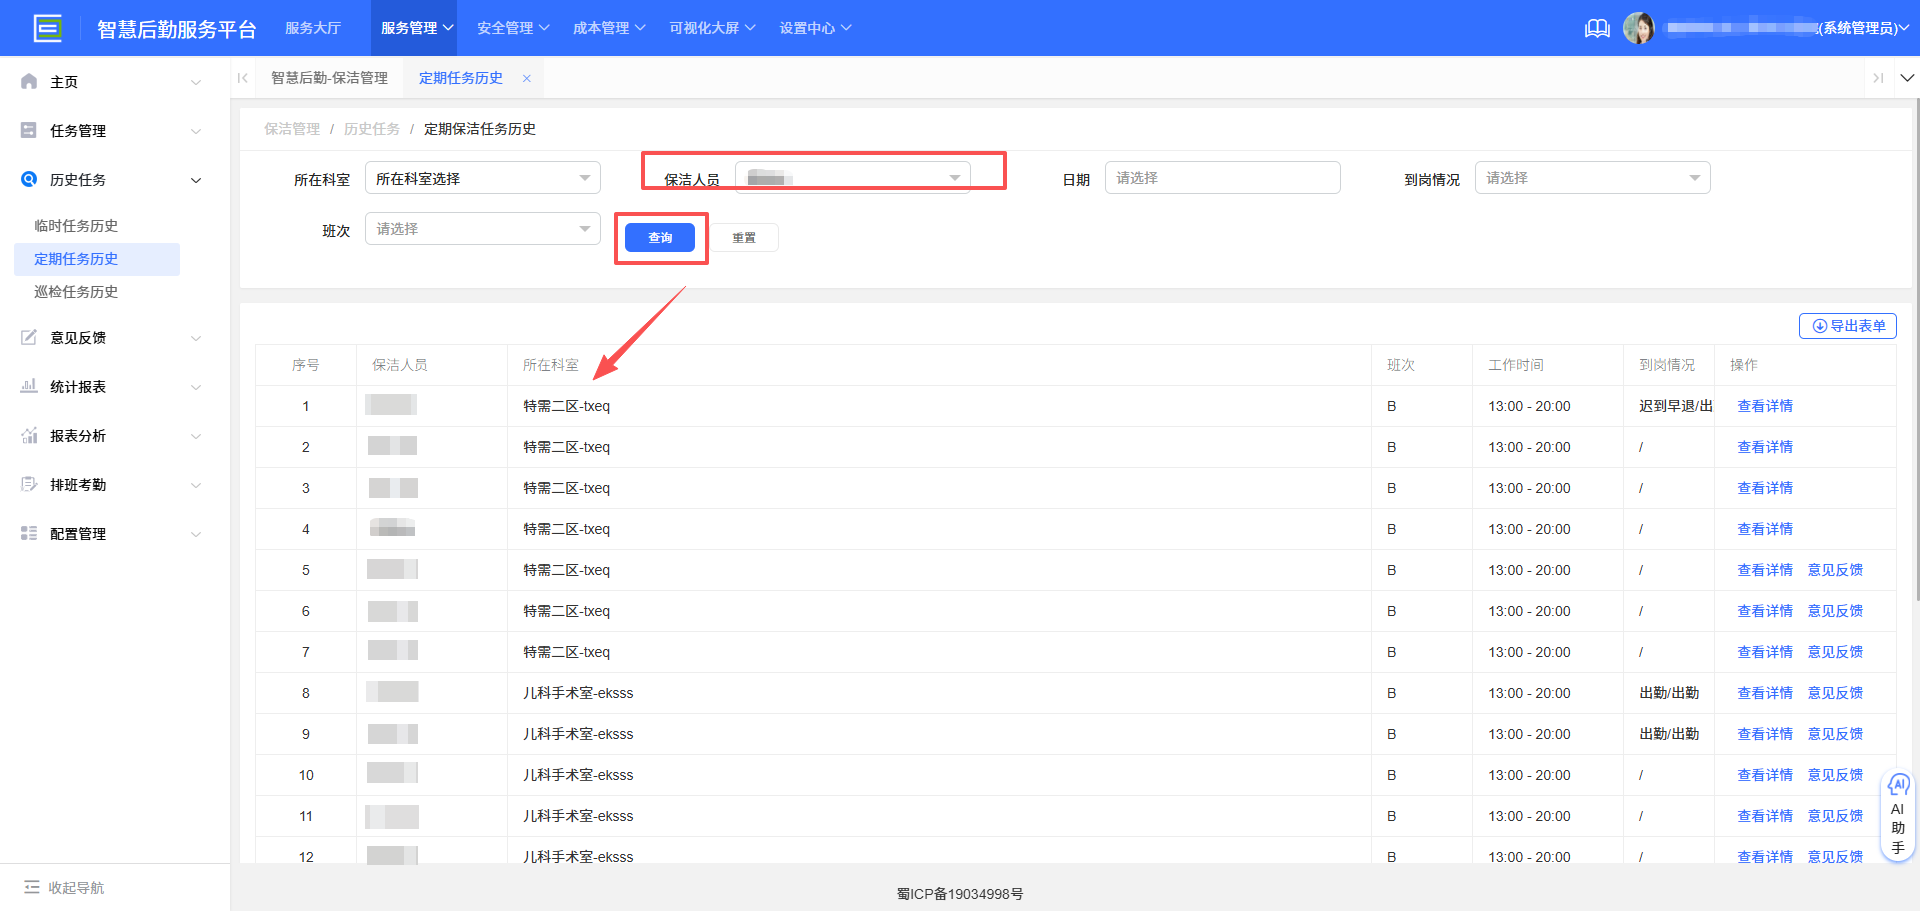Open the 任务管理 sidebar section icon

[x=28, y=130]
